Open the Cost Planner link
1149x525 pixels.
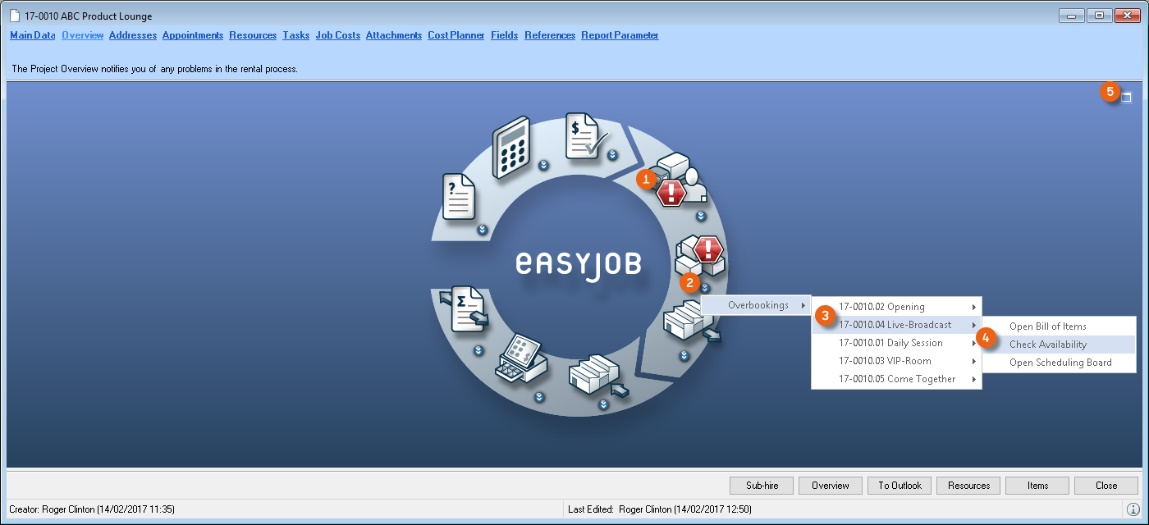(455, 35)
